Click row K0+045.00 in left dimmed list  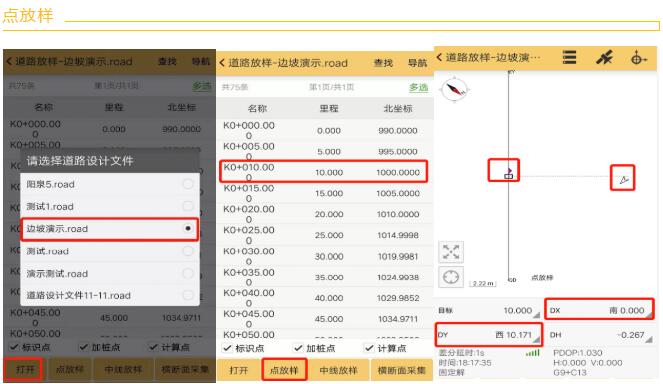tap(109, 317)
